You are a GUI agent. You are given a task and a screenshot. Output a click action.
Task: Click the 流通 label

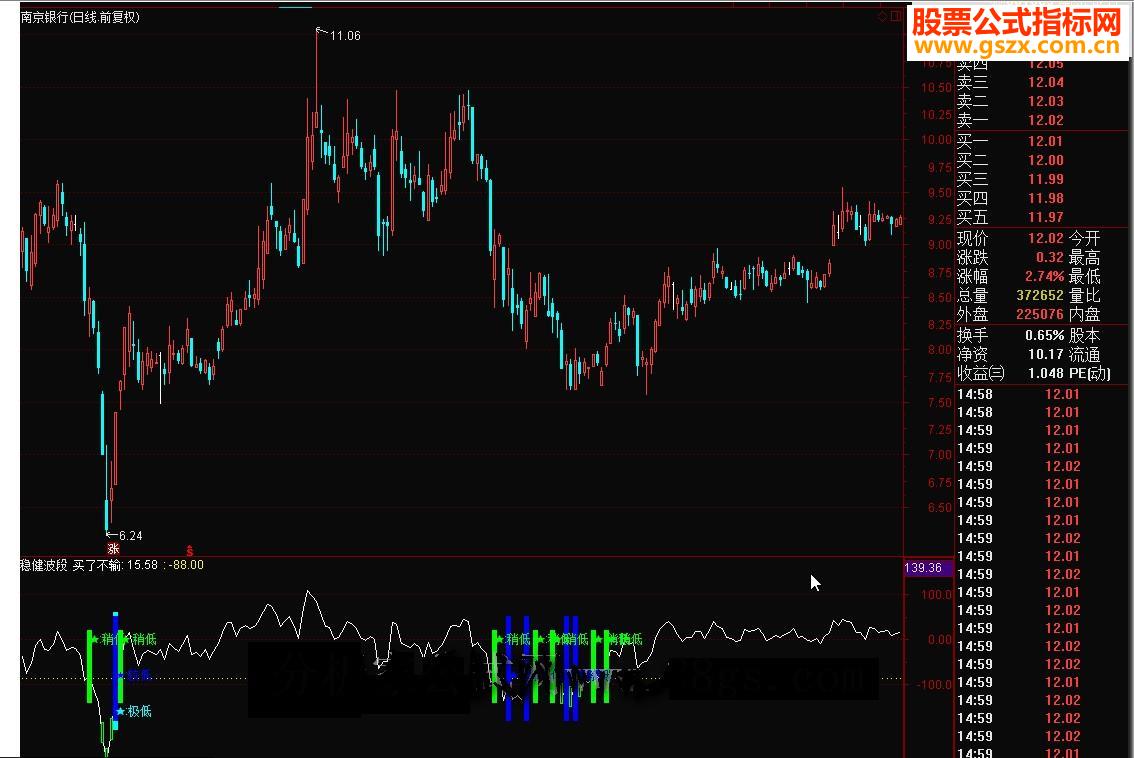click(1085, 354)
